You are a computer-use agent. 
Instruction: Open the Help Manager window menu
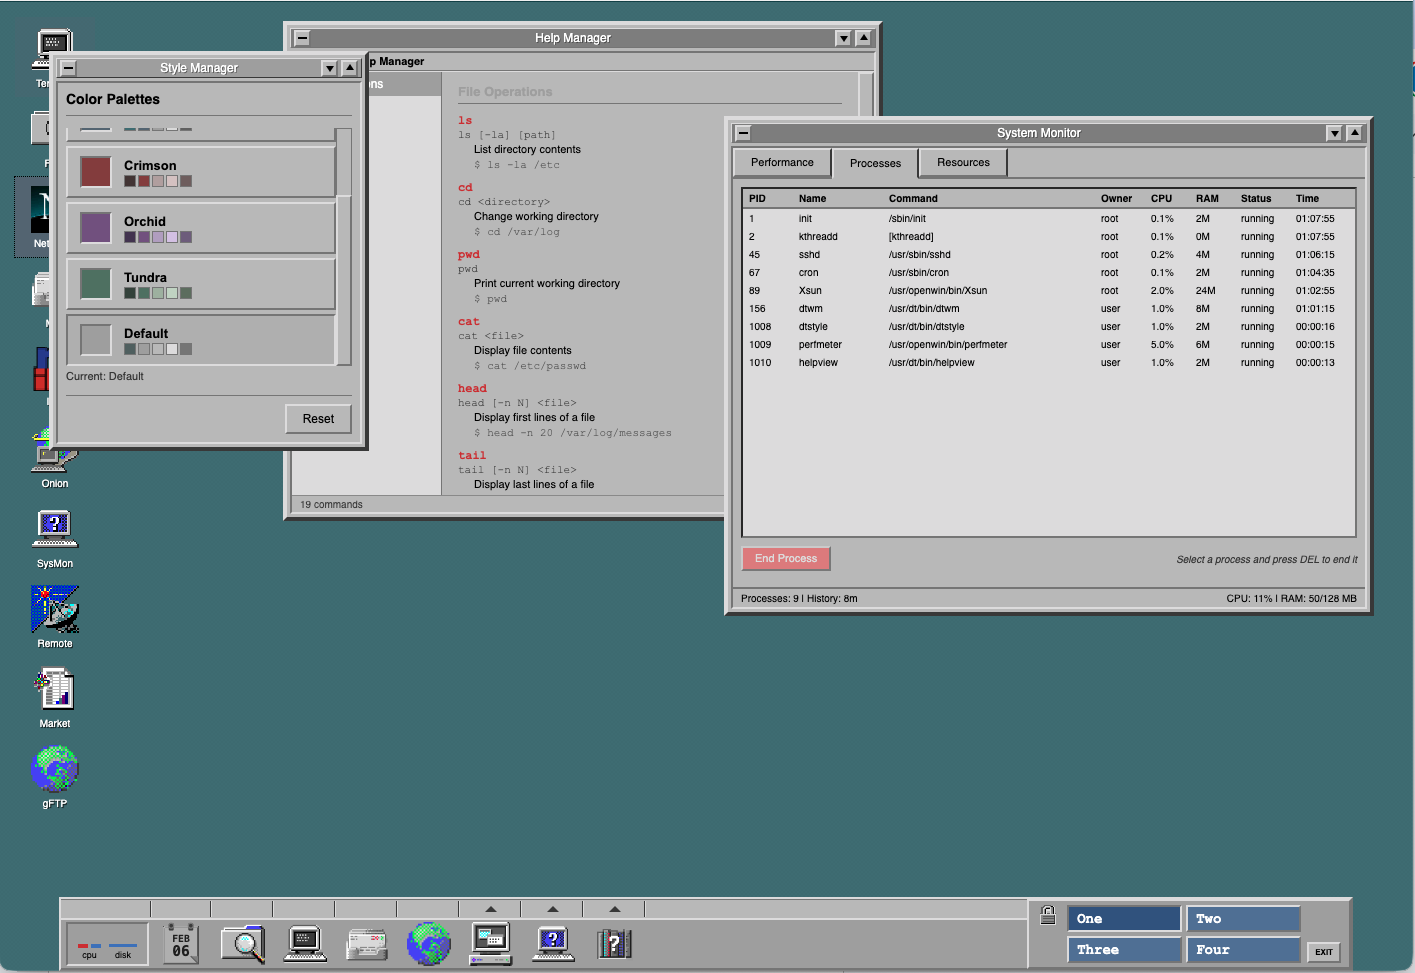(x=301, y=37)
